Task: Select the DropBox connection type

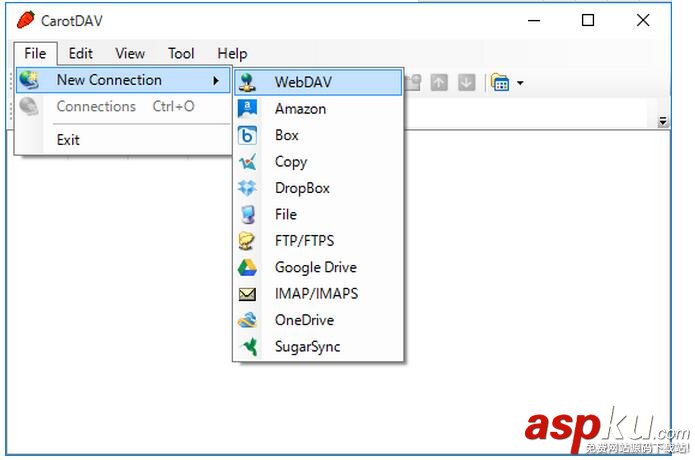Action: (318, 188)
